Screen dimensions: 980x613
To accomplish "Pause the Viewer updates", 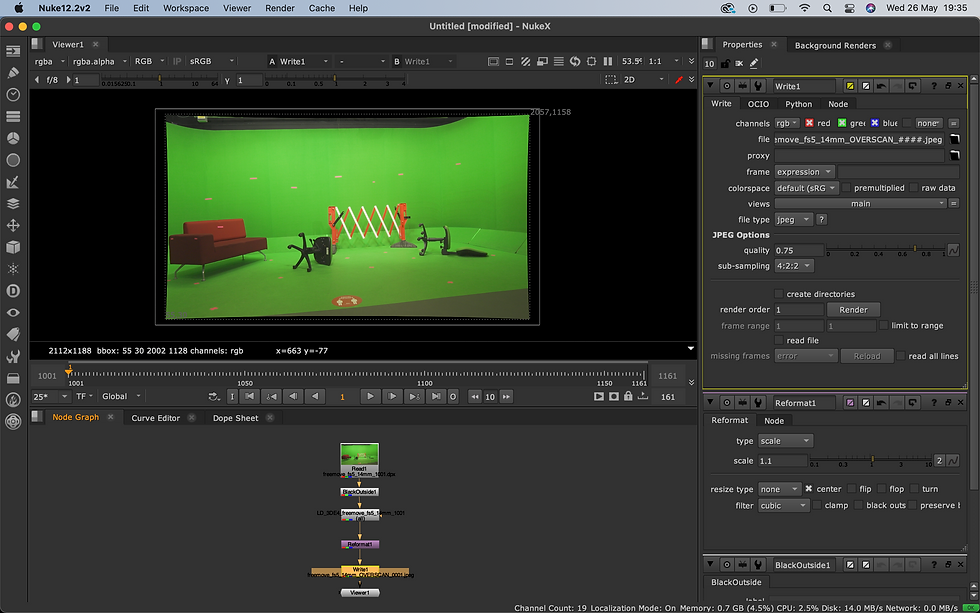I will [608, 61].
